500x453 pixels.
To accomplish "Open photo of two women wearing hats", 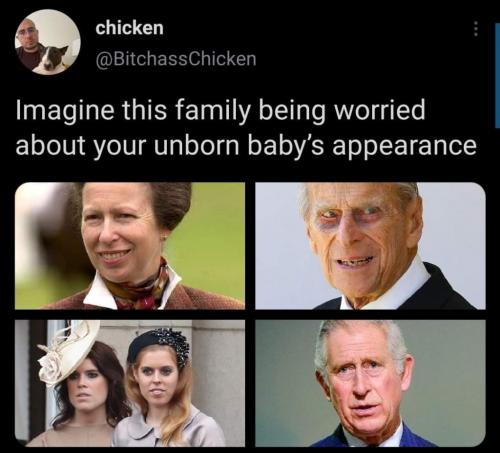I will click(130, 383).
